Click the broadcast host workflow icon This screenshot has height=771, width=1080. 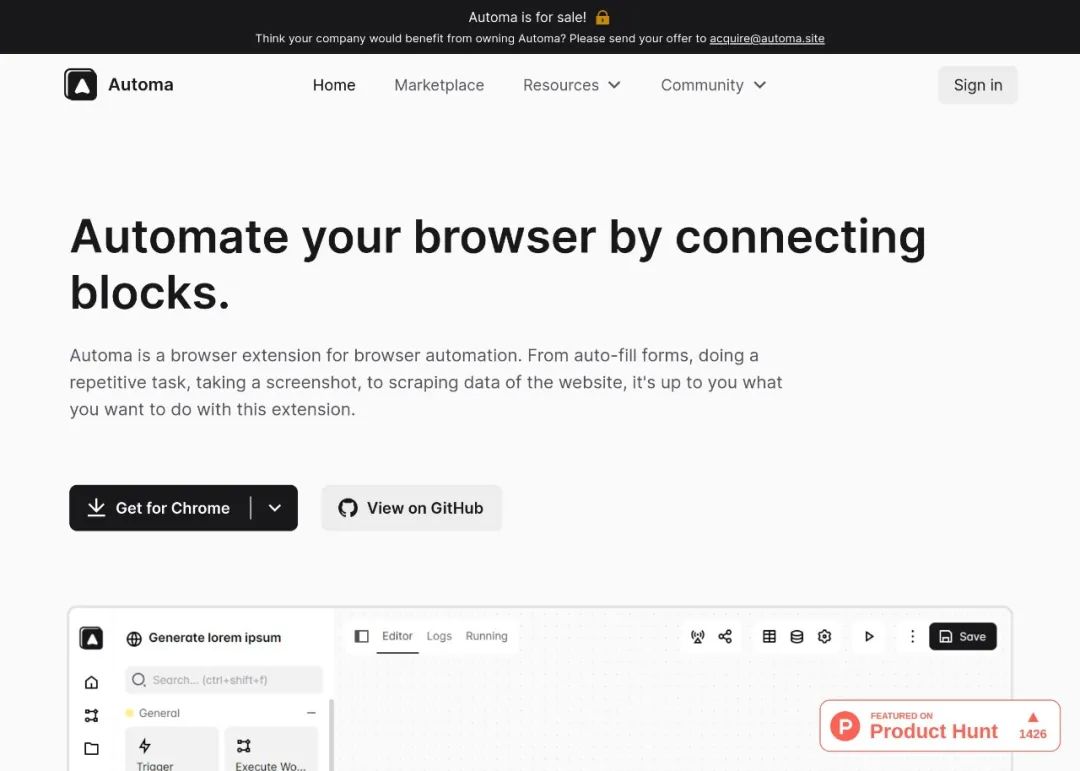click(698, 636)
